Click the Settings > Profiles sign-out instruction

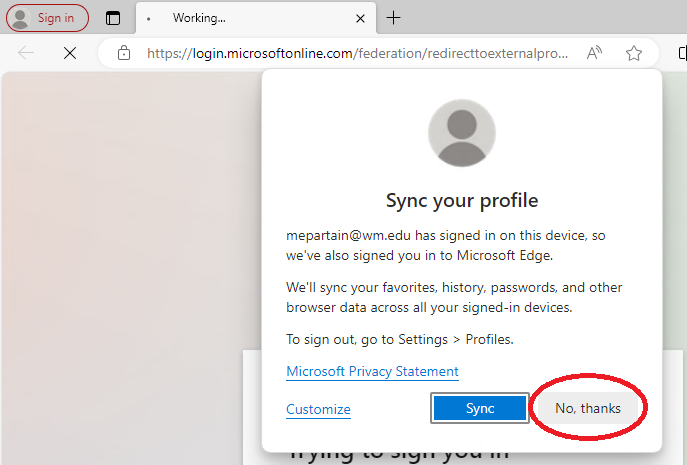tap(399, 339)
